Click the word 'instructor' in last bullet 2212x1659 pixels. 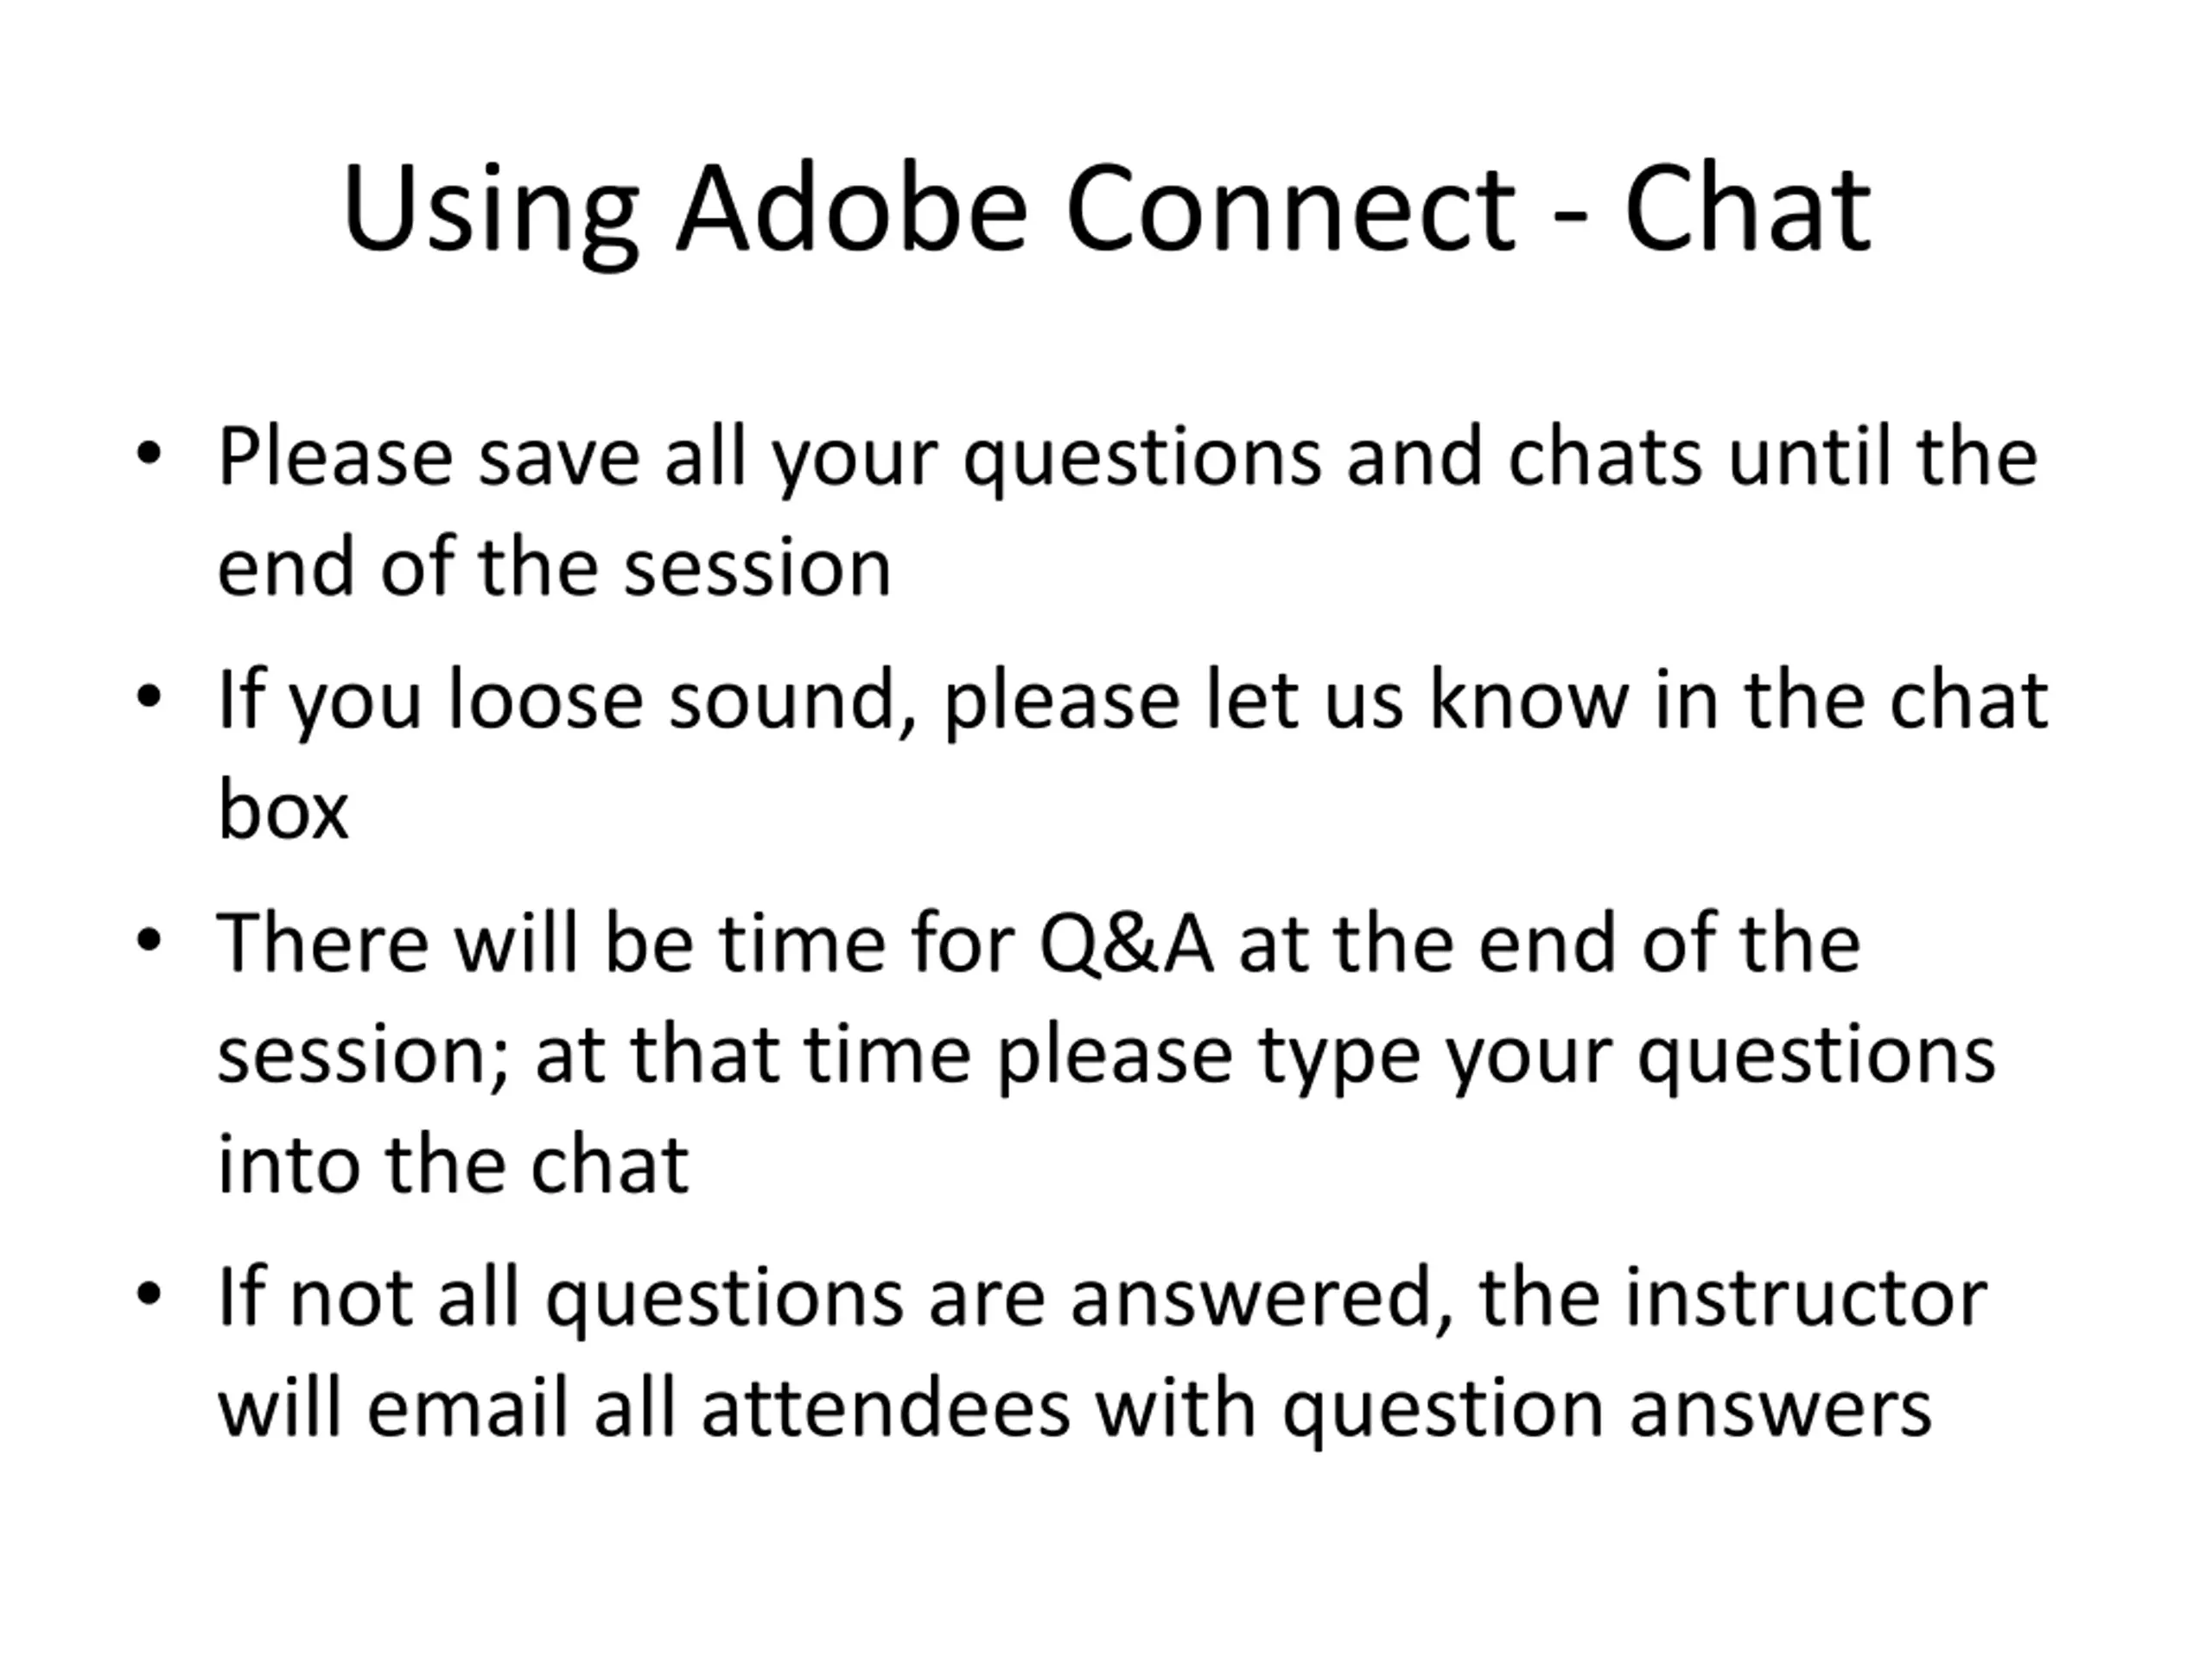tap(1805, 1297)
